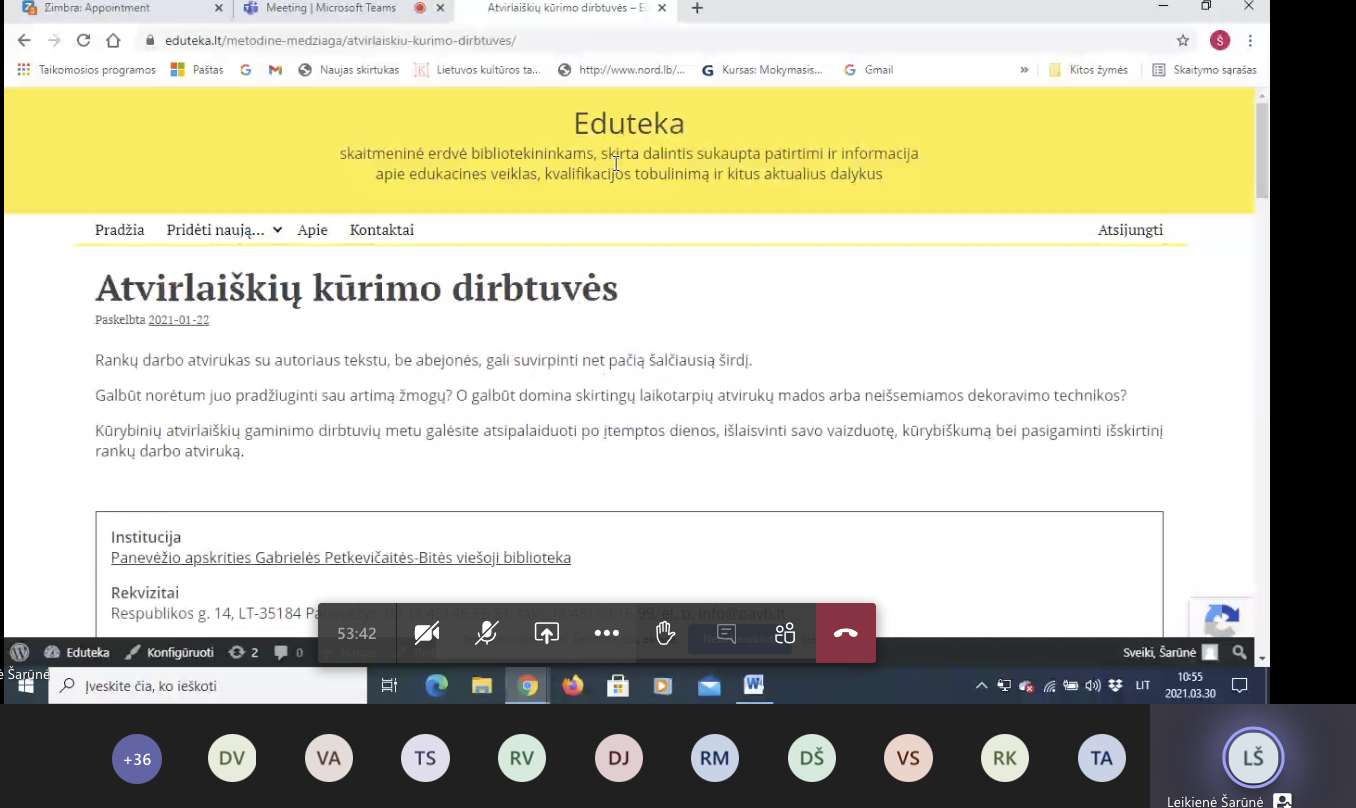The image size is (1356, 808).
Task: Open Kursas: Mokymasis bookmark
Action: click(763, 70)
